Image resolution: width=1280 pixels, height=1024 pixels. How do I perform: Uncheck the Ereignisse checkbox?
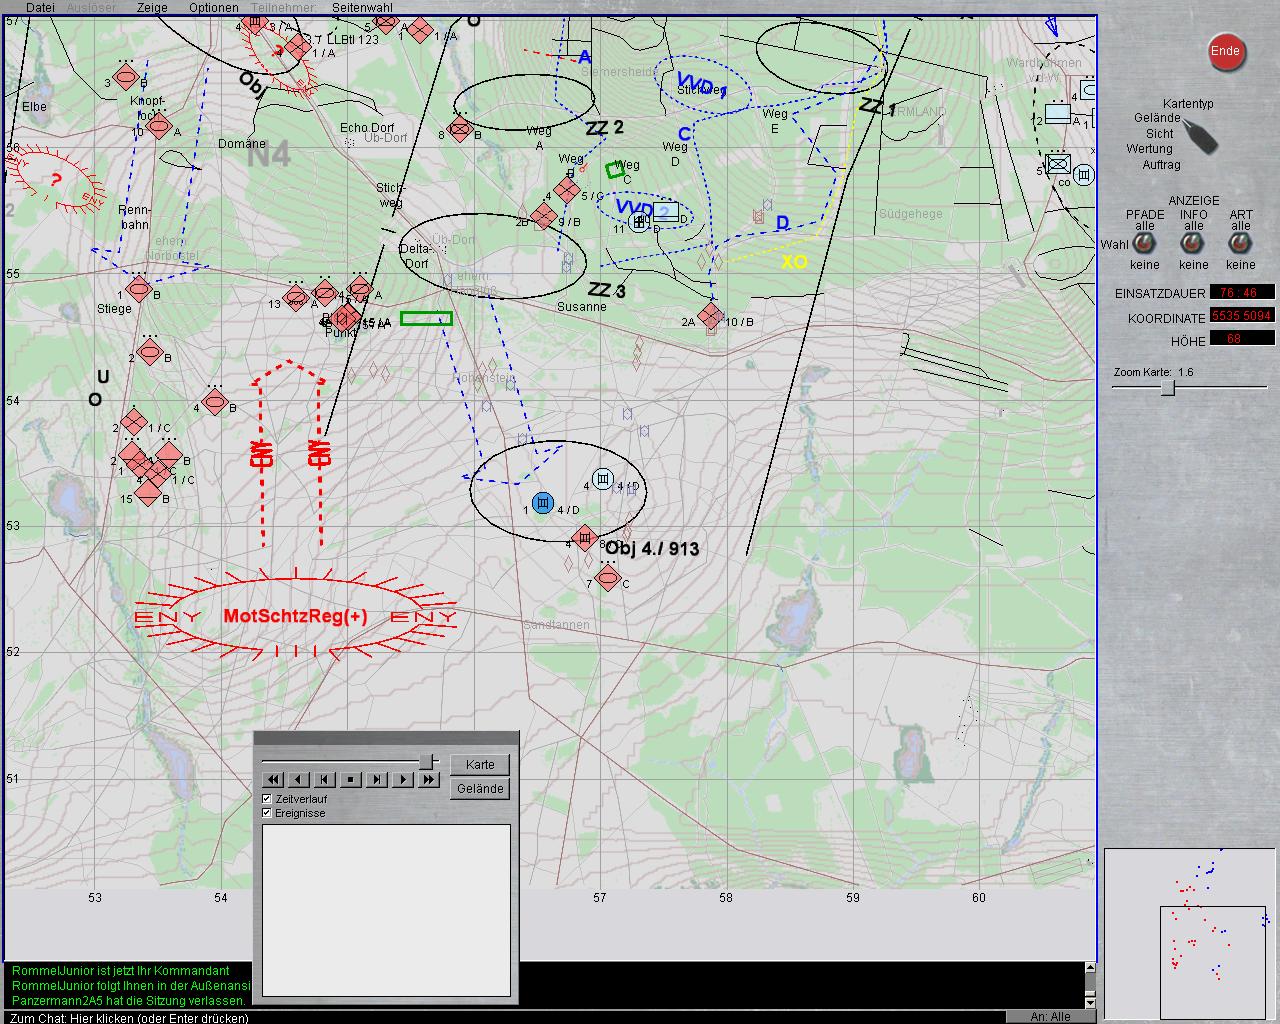tap(267, 813)
